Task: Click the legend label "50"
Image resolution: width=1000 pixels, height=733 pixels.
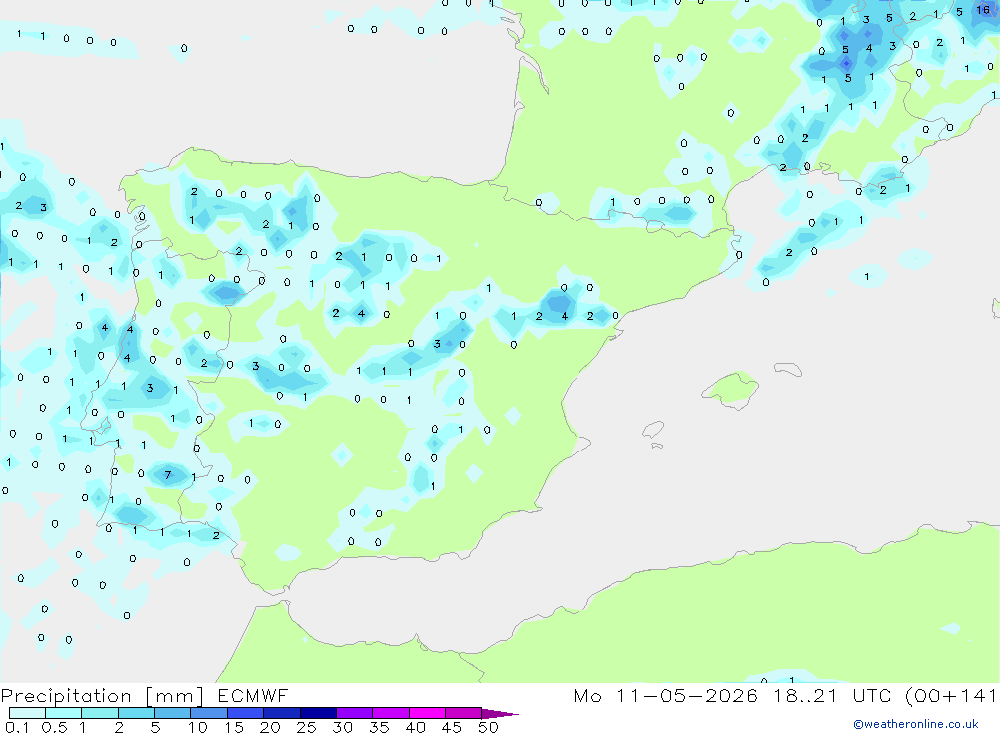Action: point(488,727)
